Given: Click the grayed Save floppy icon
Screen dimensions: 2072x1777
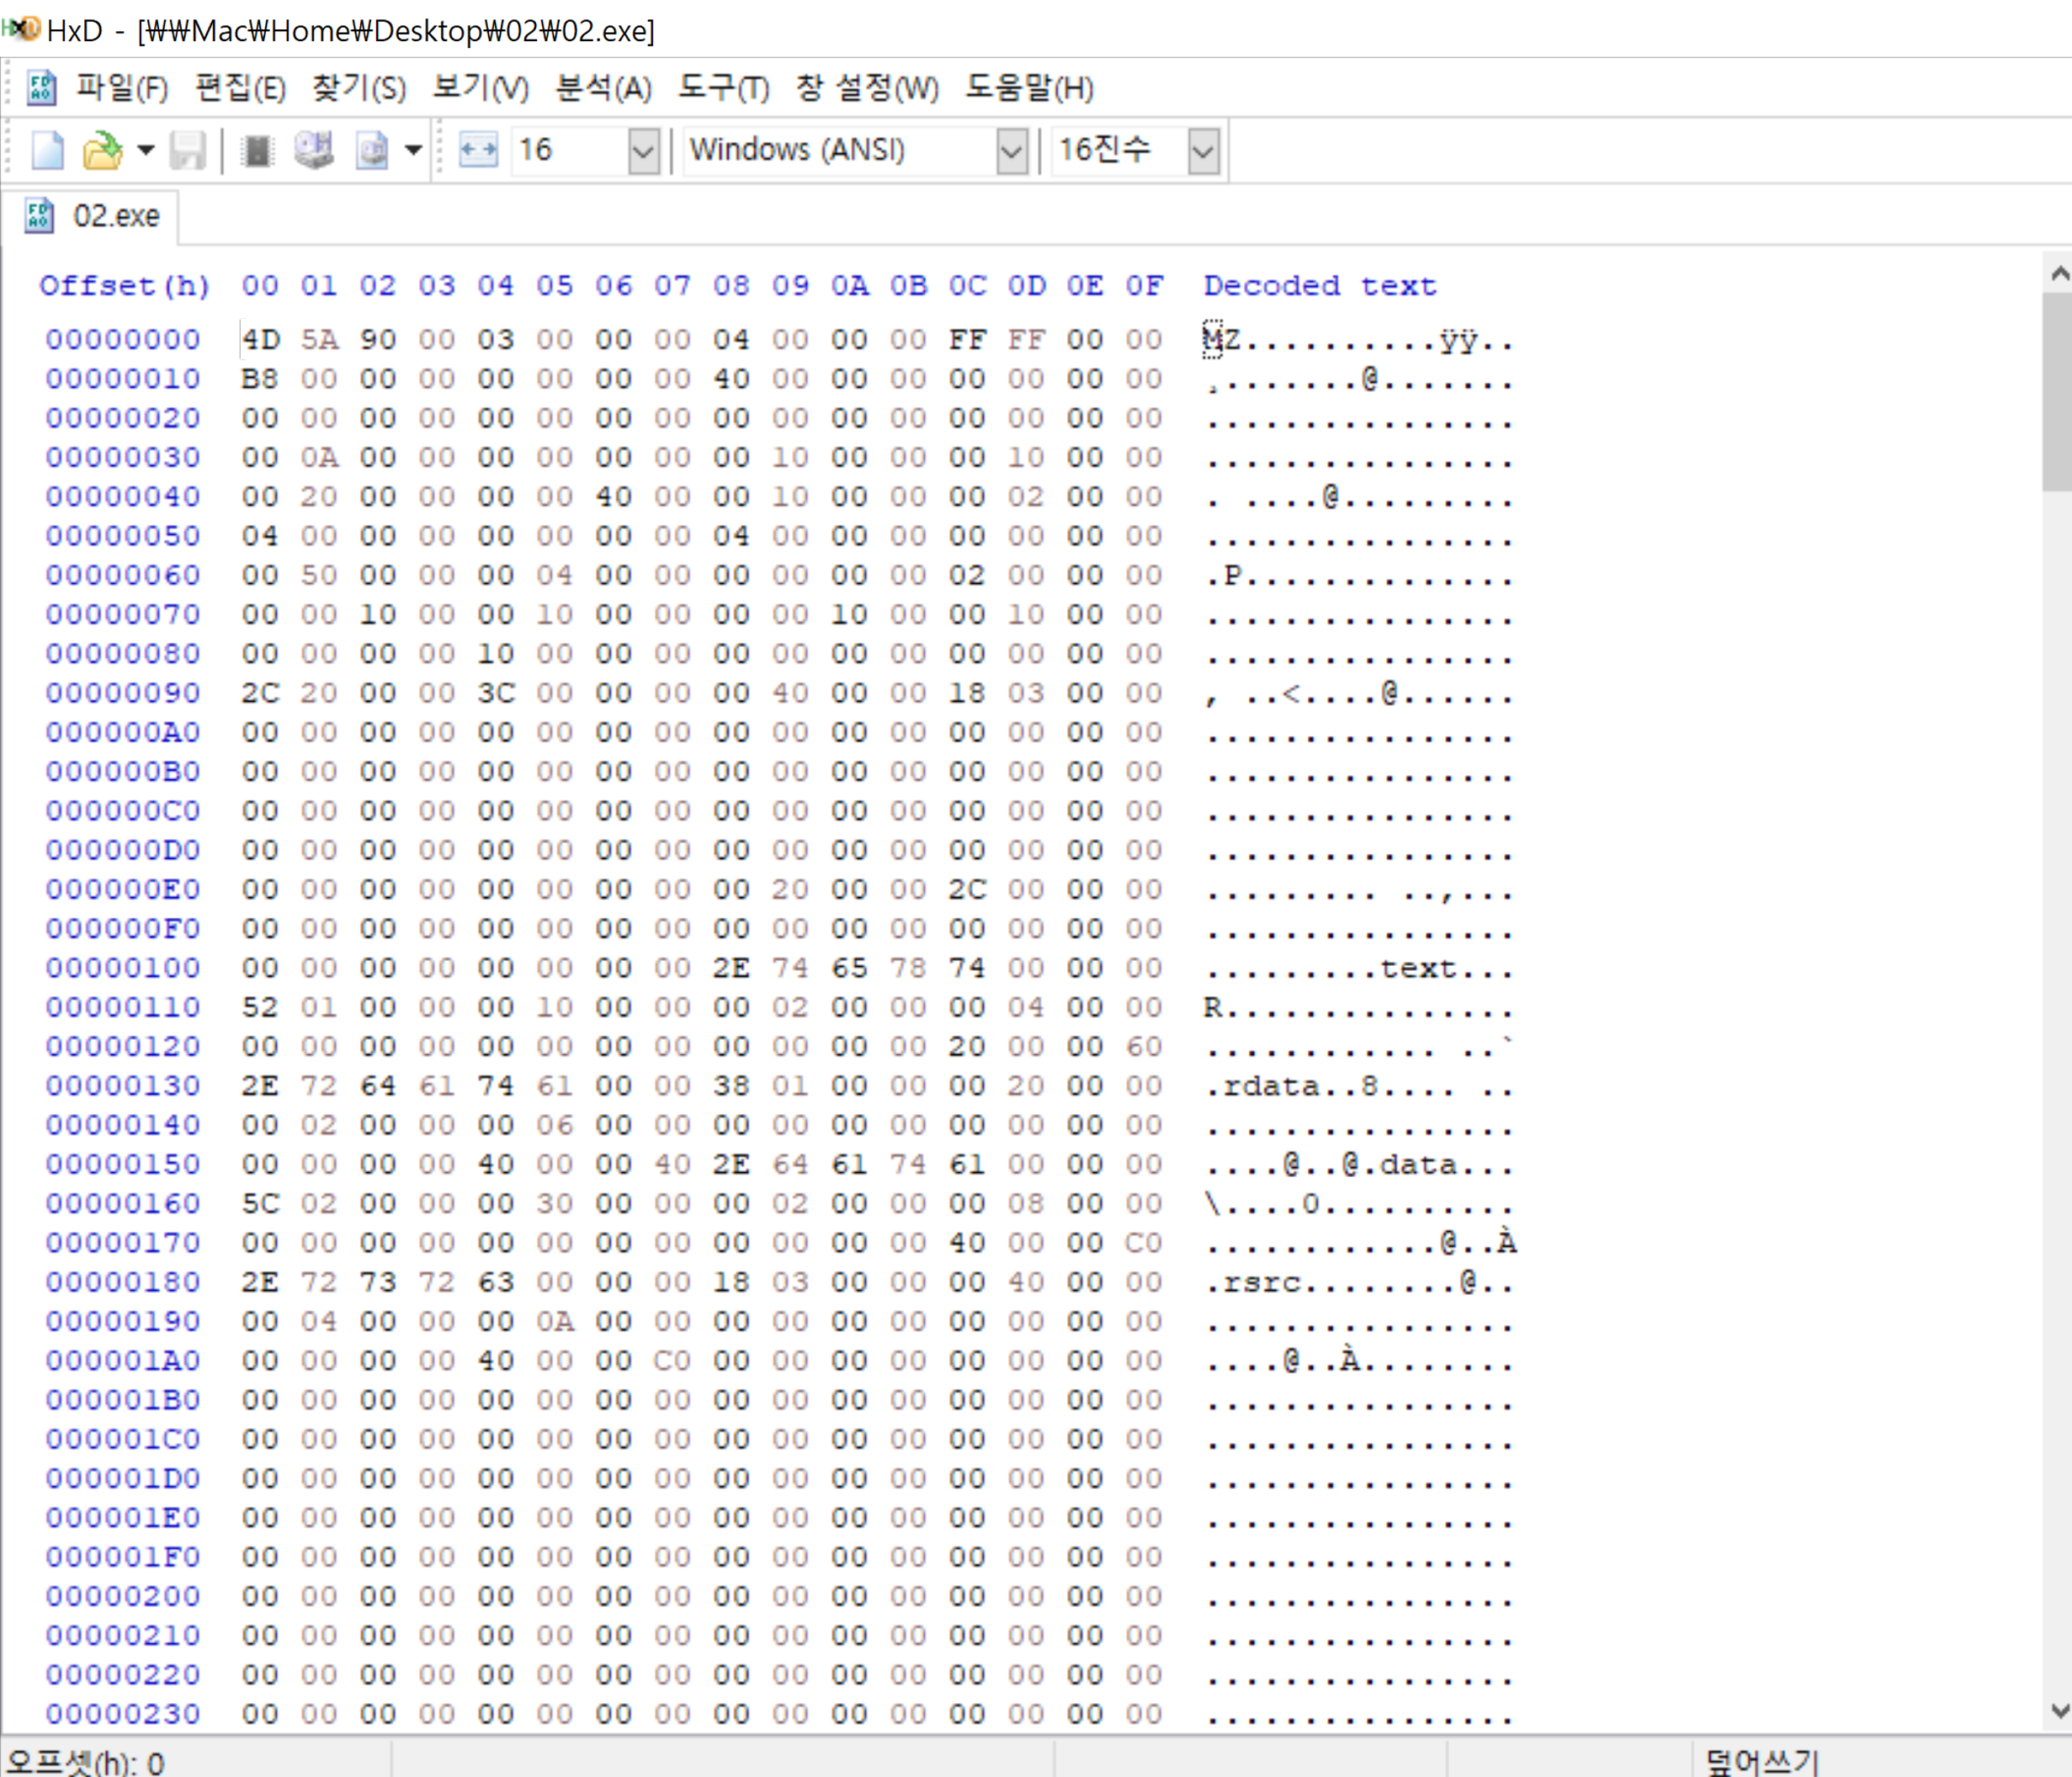Looking at the screenshot, I should 187,151.
